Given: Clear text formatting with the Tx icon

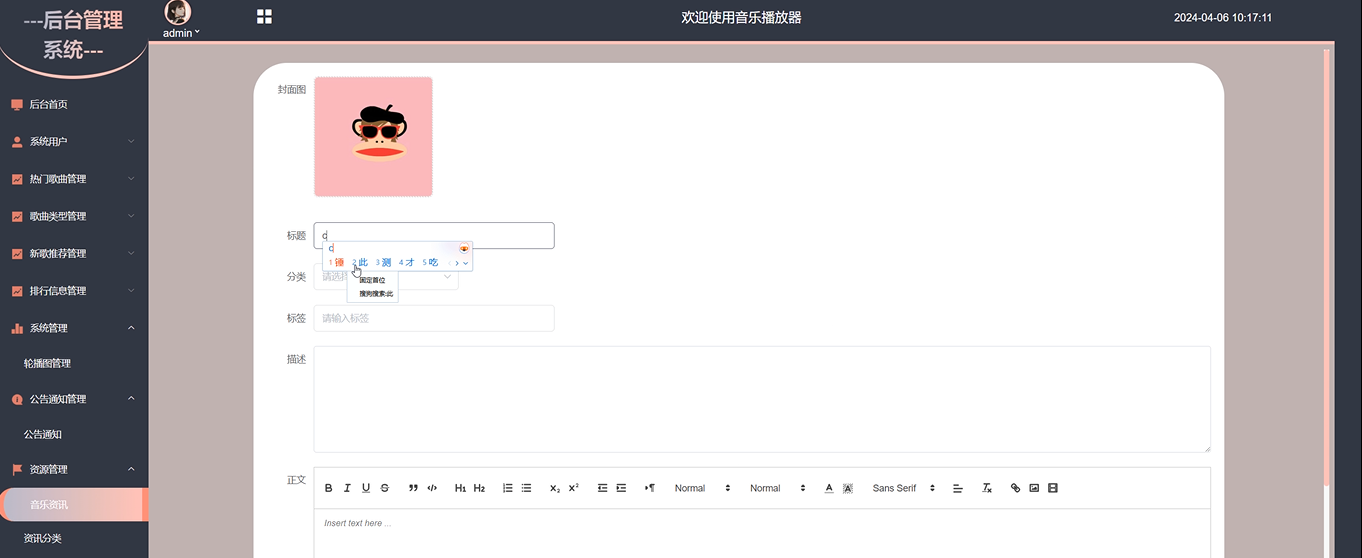Looking at the screenshot, I should (986, 488).
